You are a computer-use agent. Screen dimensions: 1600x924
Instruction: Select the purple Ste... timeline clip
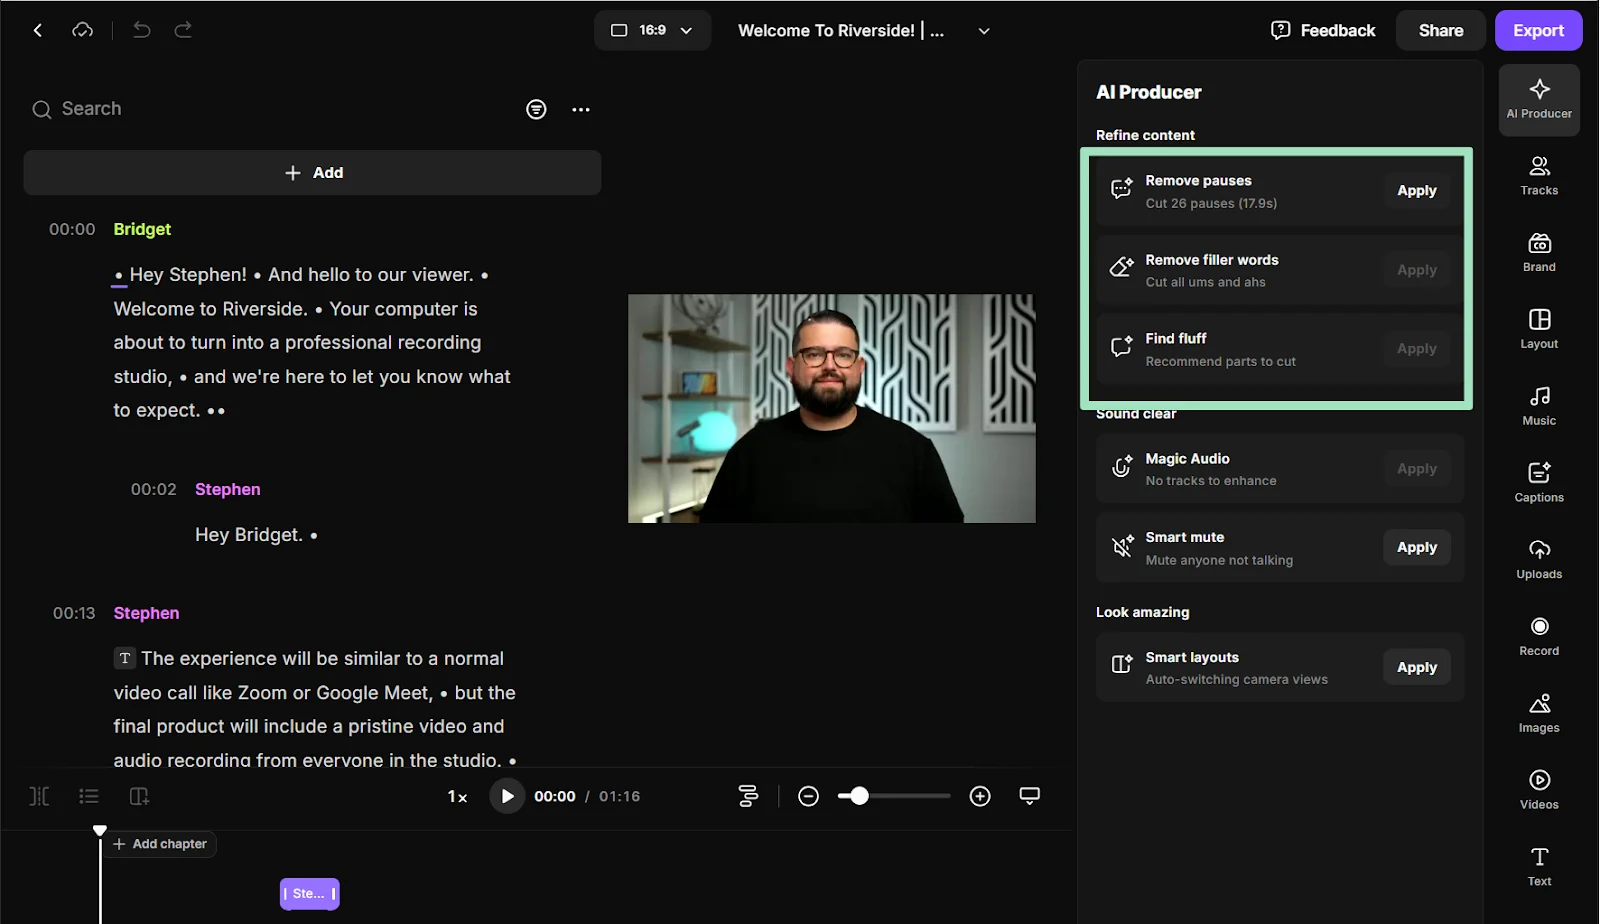click(x=310, y=894)
